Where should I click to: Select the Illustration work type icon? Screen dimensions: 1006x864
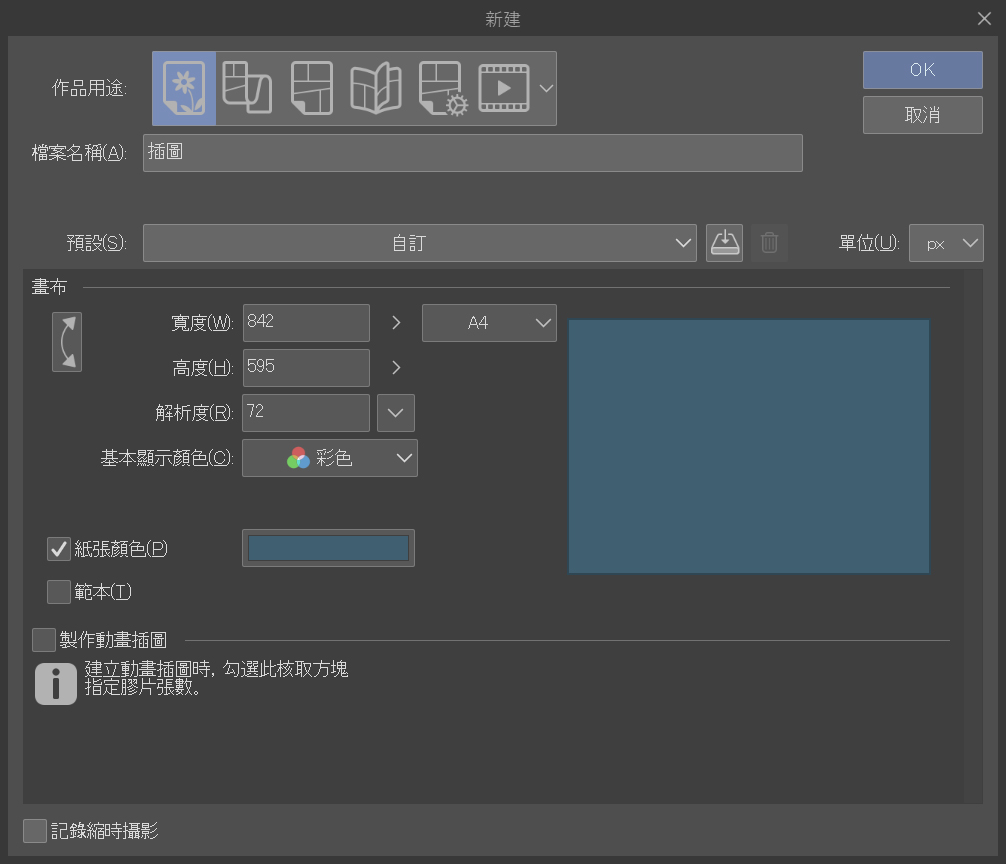click(x=184, y=88)
